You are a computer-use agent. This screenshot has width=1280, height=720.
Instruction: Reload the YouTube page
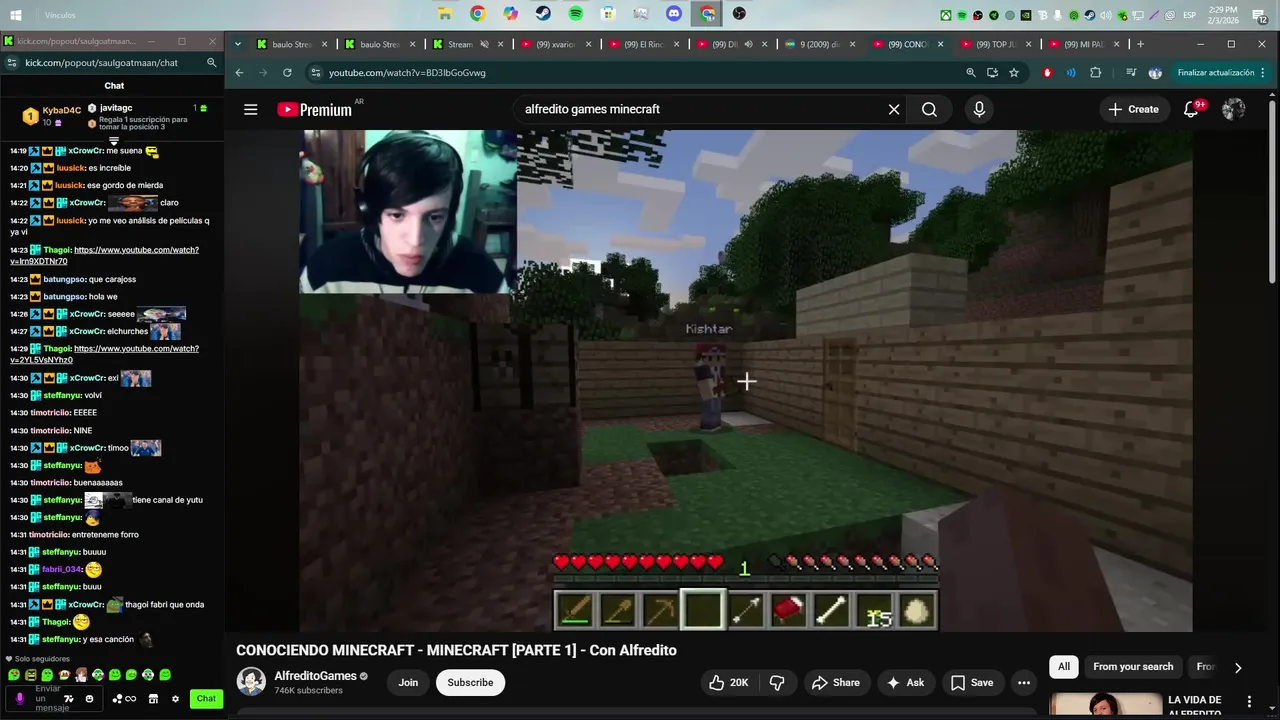pos(287,73)
